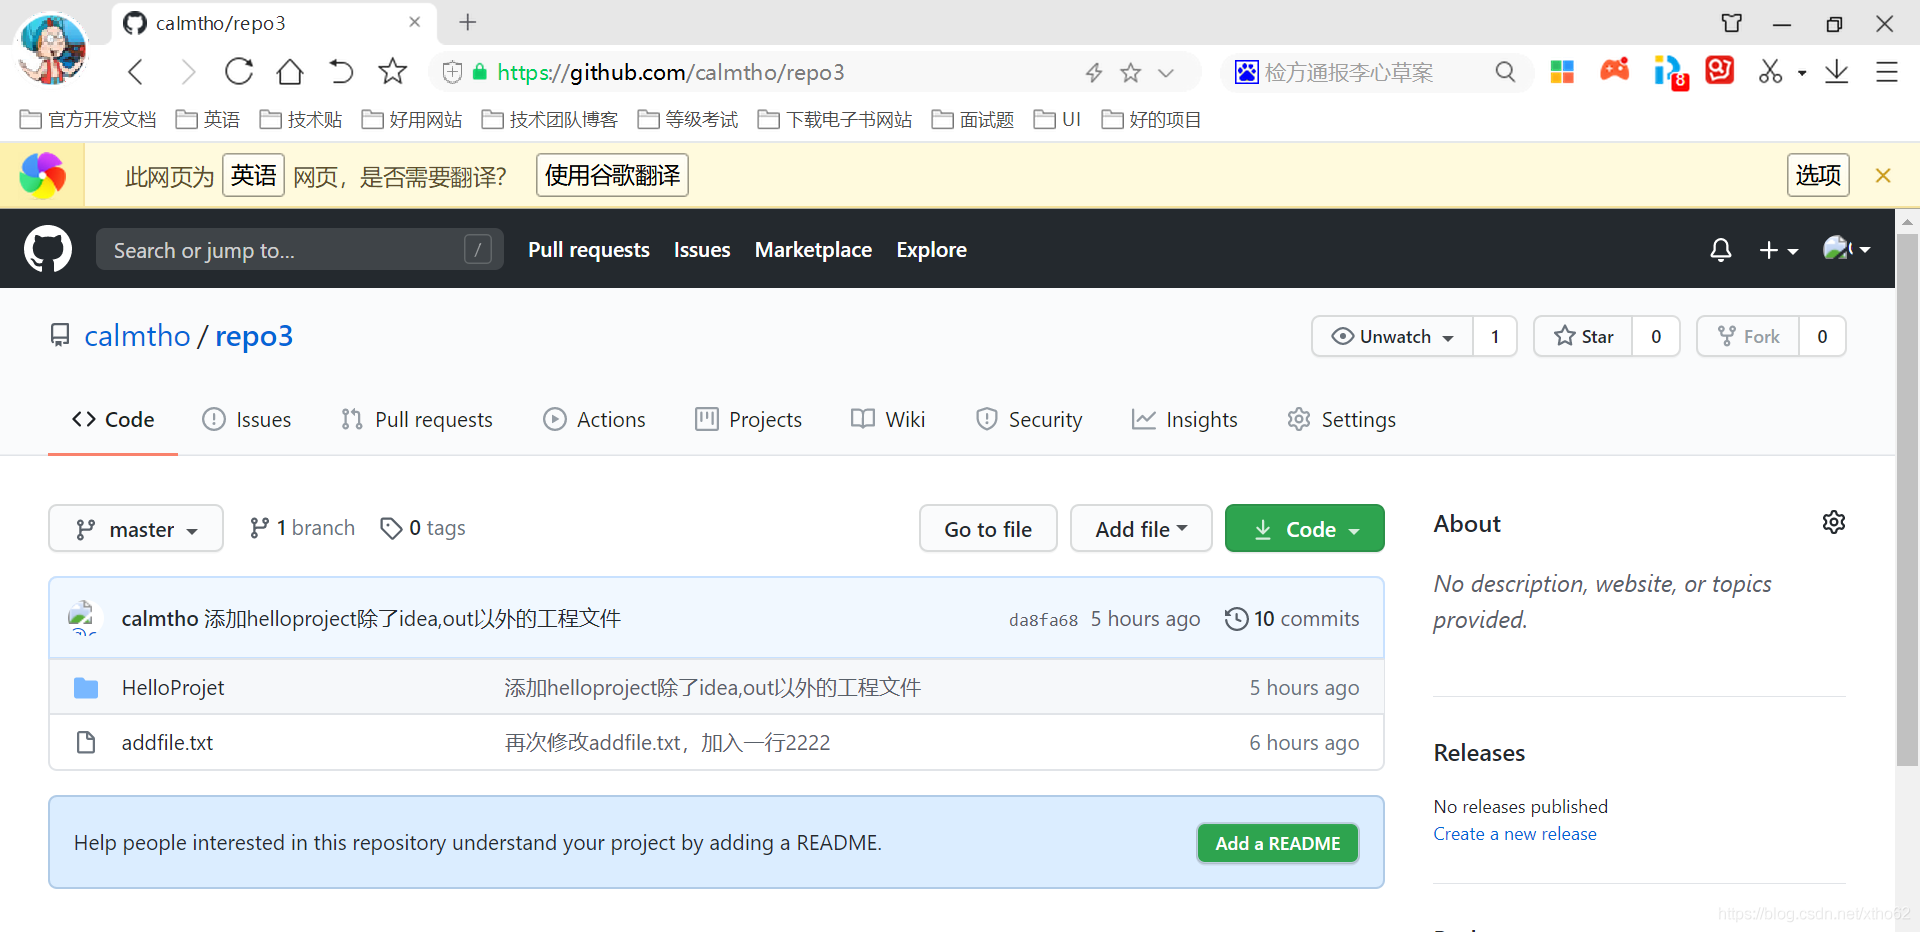The height and width of the screenshot is (932, 1920).
Task: Expand the master branch dropdown
Action: point(136,528)
